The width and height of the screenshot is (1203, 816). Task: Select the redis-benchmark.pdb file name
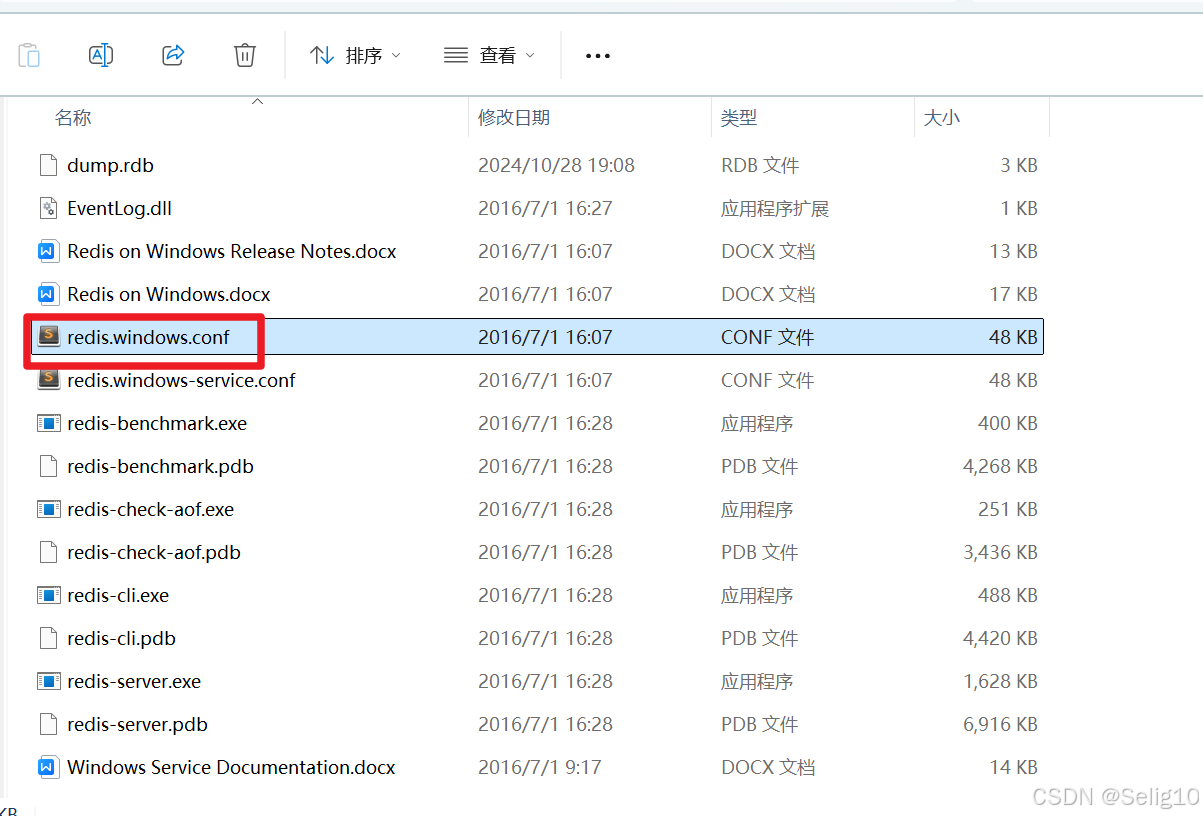coord(160,466)
